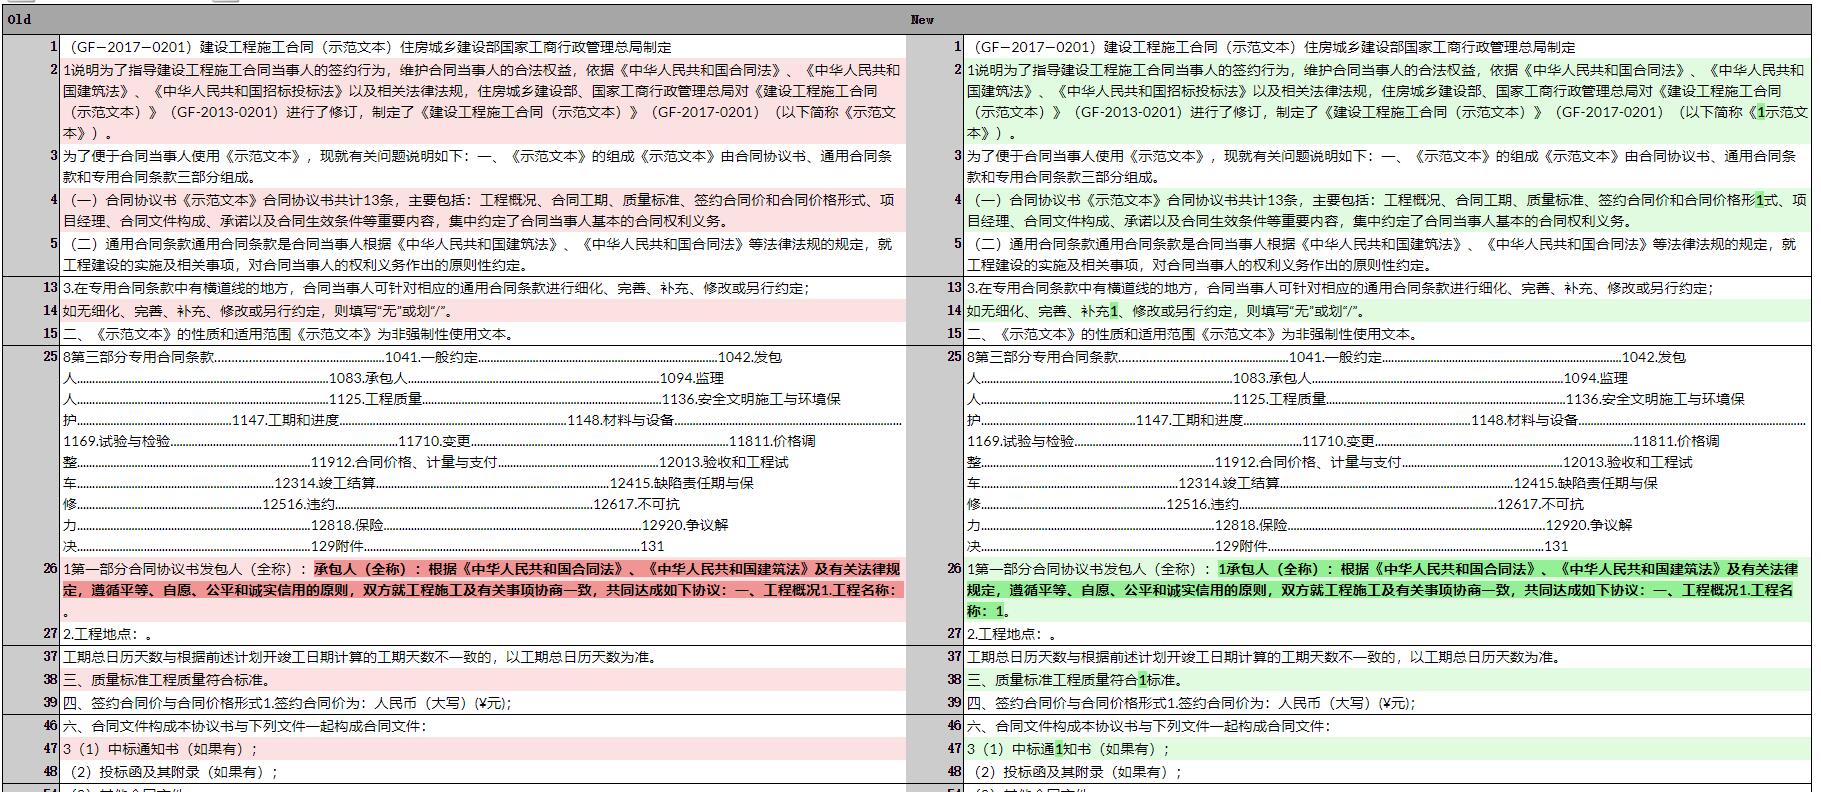Select line 1 GF-2017-0201 title in Old pane
1821x792 pixels.
483,47
